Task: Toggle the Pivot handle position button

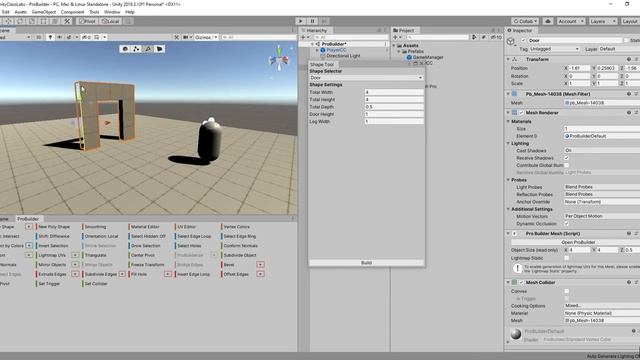Action: [x=87, y=21]
